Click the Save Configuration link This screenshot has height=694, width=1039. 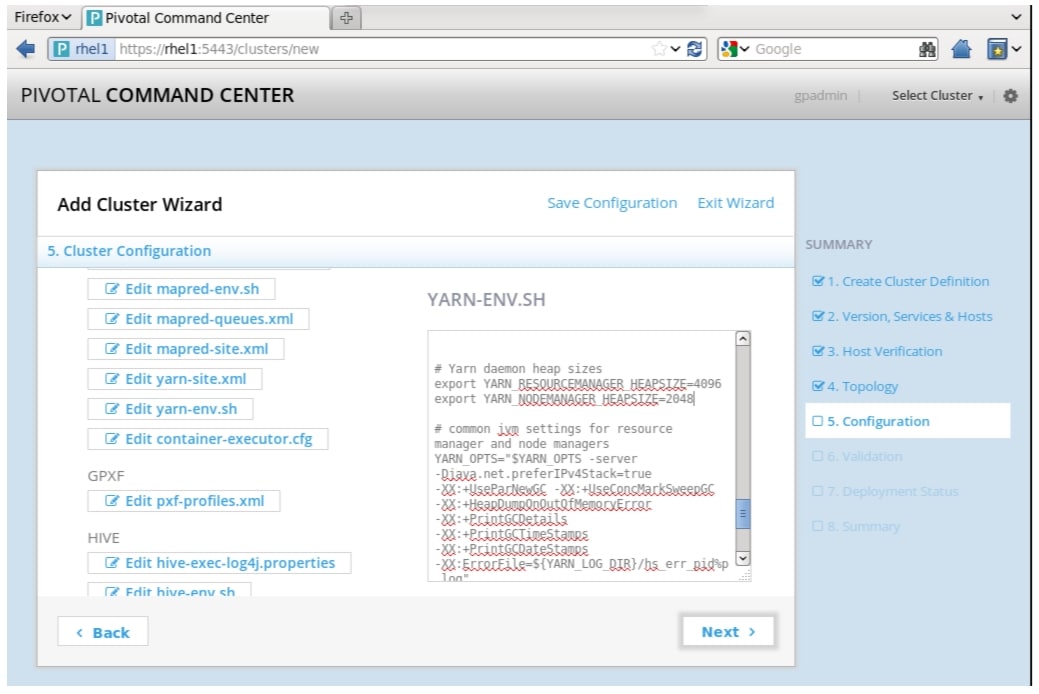[x=612, y=203]
